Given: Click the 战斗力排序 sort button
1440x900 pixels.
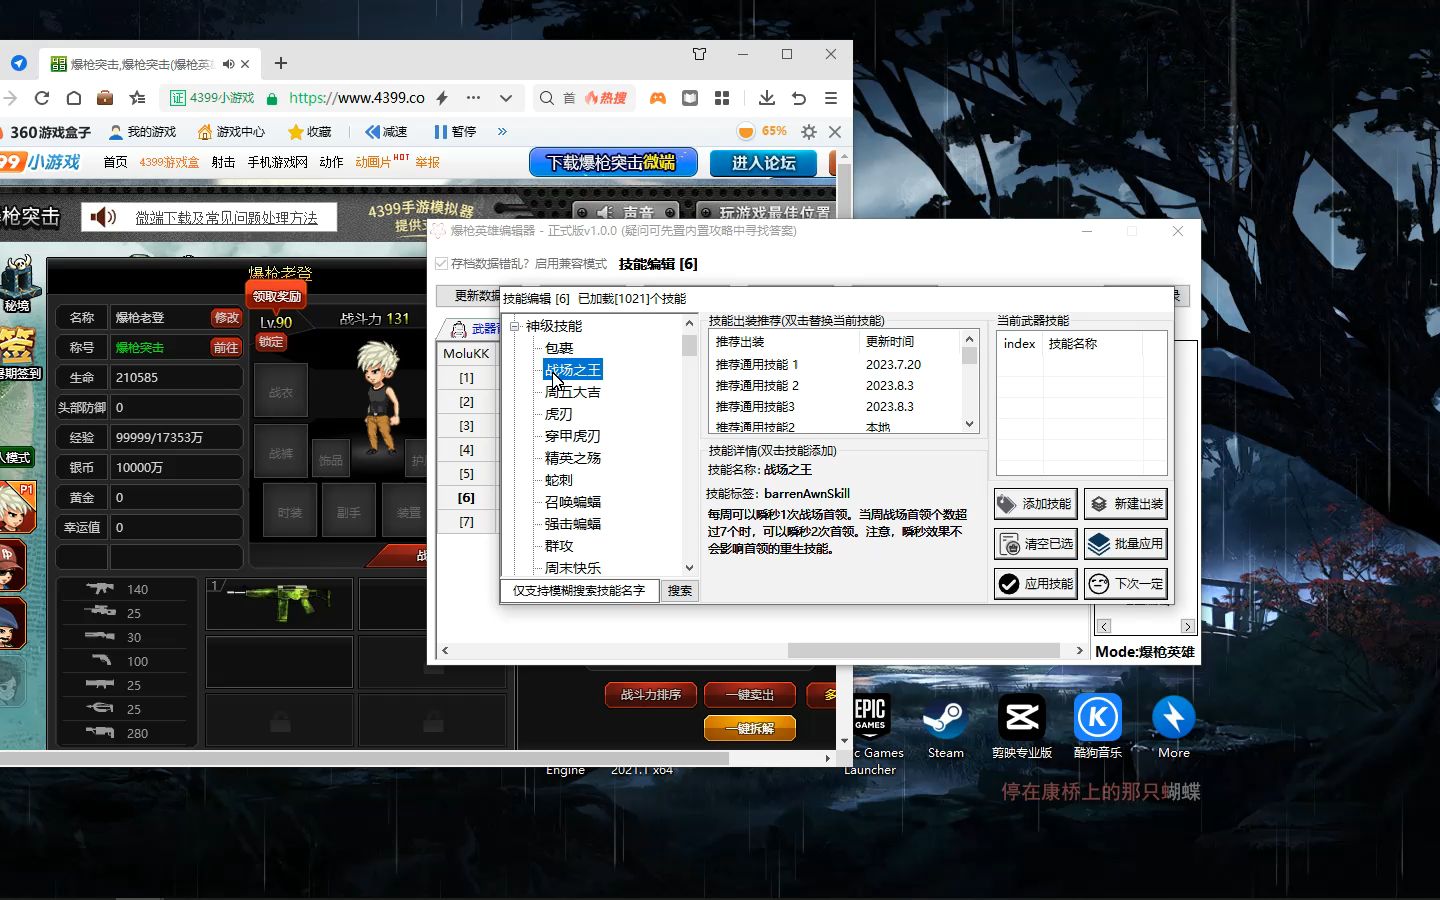Looking at the screenshot, I should 651,694.
